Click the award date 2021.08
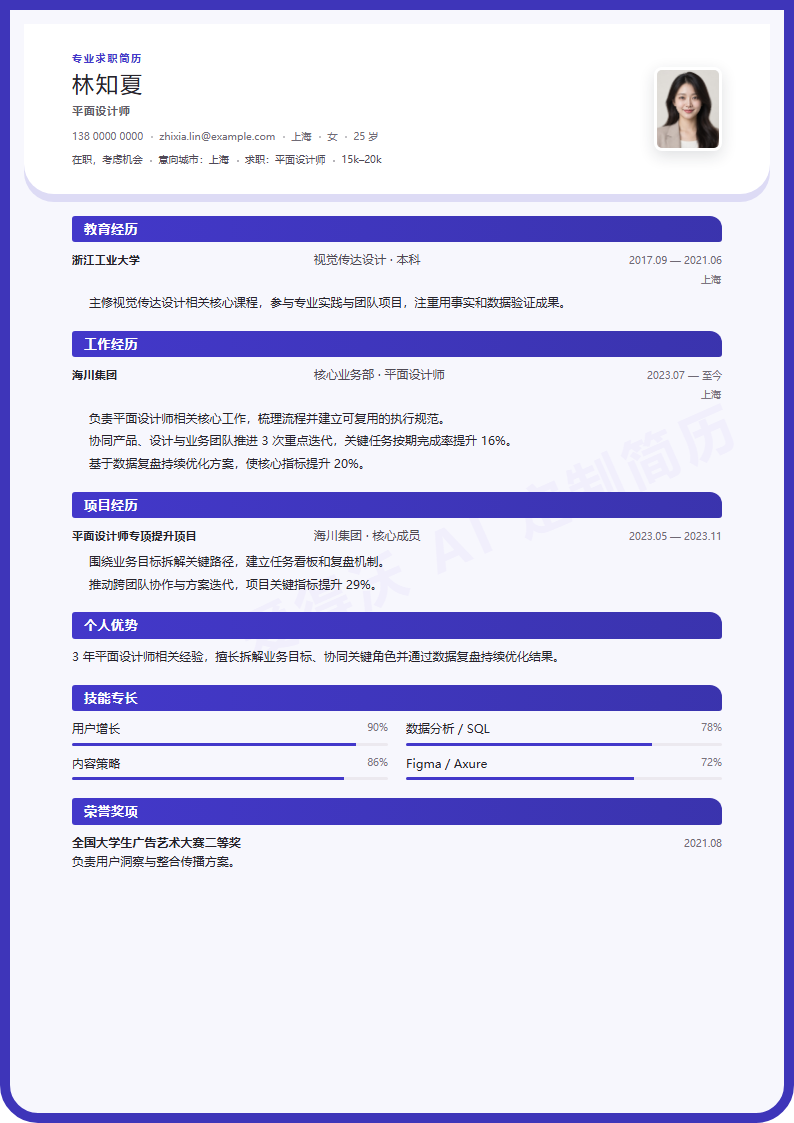Screen dimensions: 794x1123 click(x=702, y=843)
